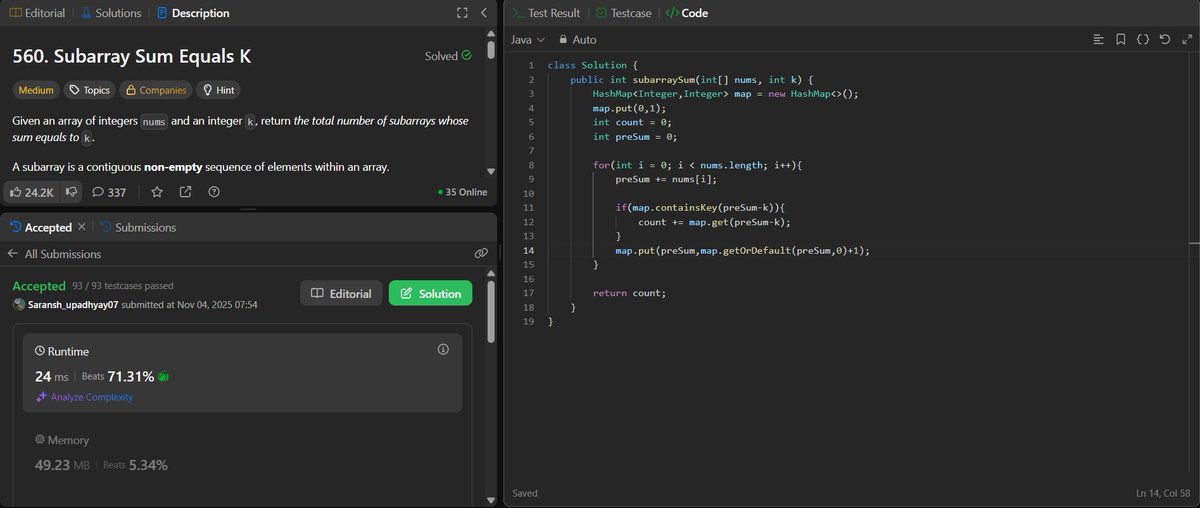Viewport: 1200px width, 508px height.
Task: Open the code bookmark icon
Action: click(x=1120, y=40)
